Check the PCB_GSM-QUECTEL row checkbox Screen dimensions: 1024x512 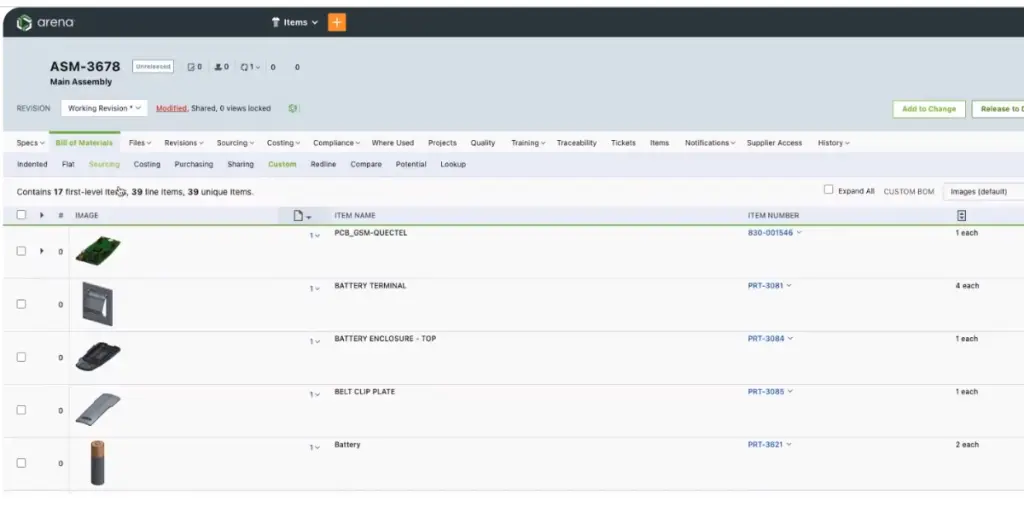point(21,251)
